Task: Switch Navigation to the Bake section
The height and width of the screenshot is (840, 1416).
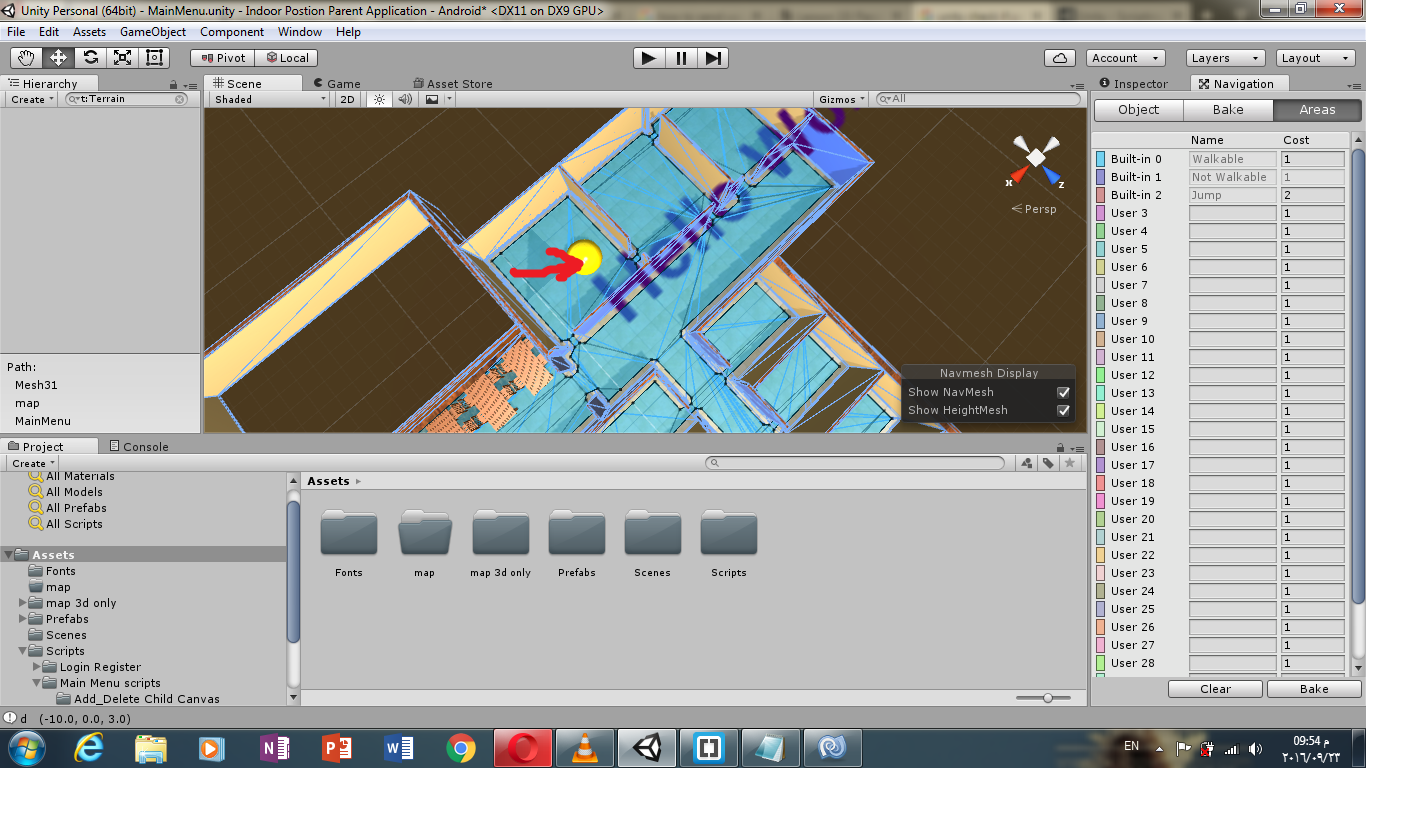Action: point(1228,110)
